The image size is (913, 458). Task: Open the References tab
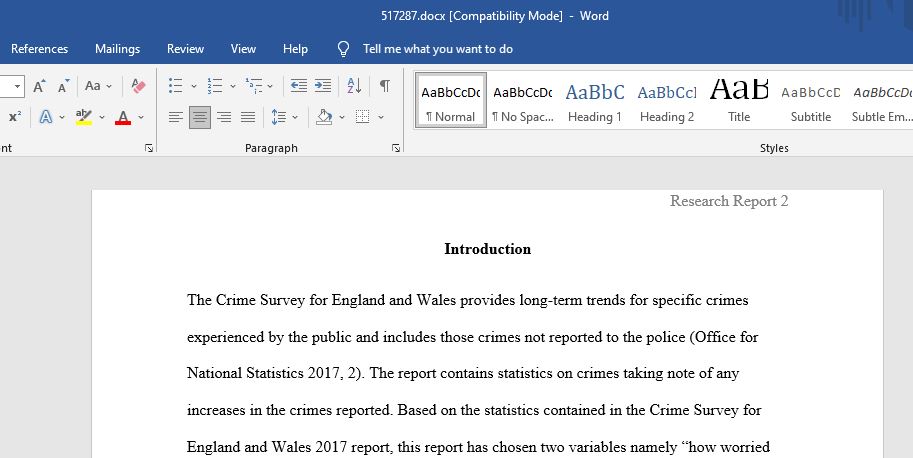(x=40, y=49)
